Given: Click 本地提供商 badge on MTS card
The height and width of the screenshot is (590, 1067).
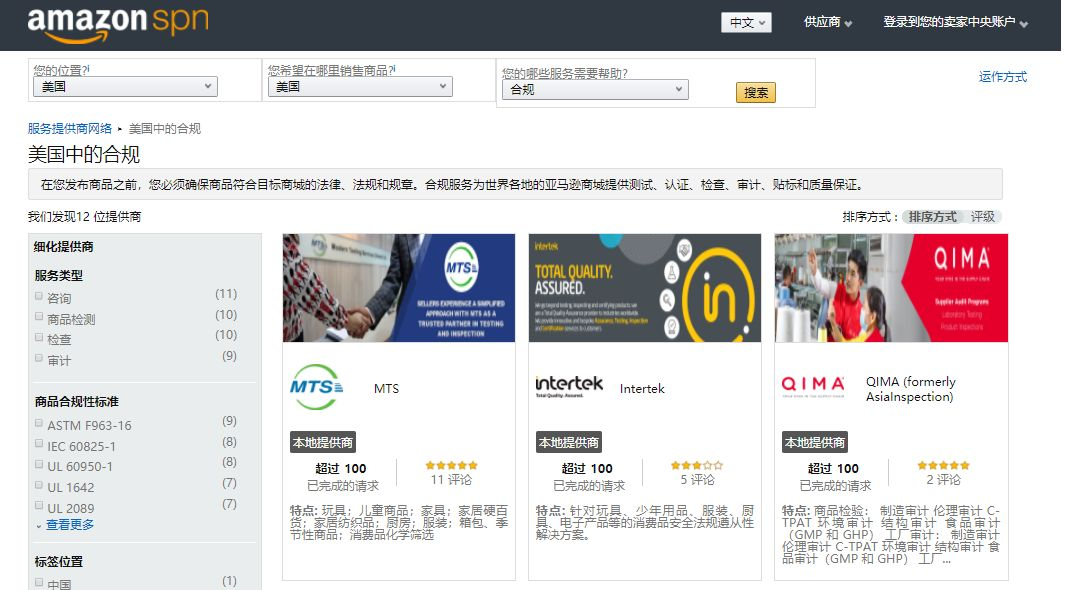Looking at the screenshot, I should point(323,442).
